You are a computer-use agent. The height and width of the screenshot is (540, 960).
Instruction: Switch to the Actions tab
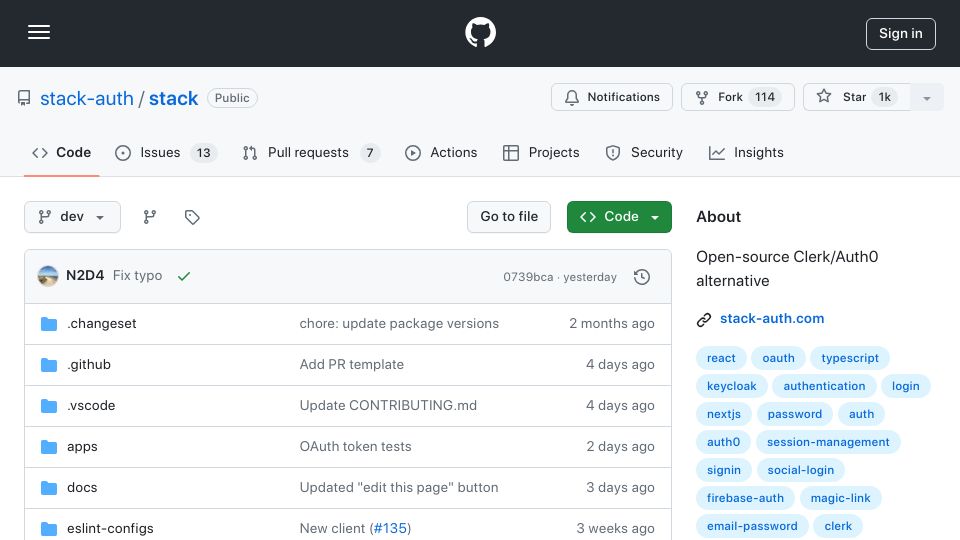[x=441, y=152]
